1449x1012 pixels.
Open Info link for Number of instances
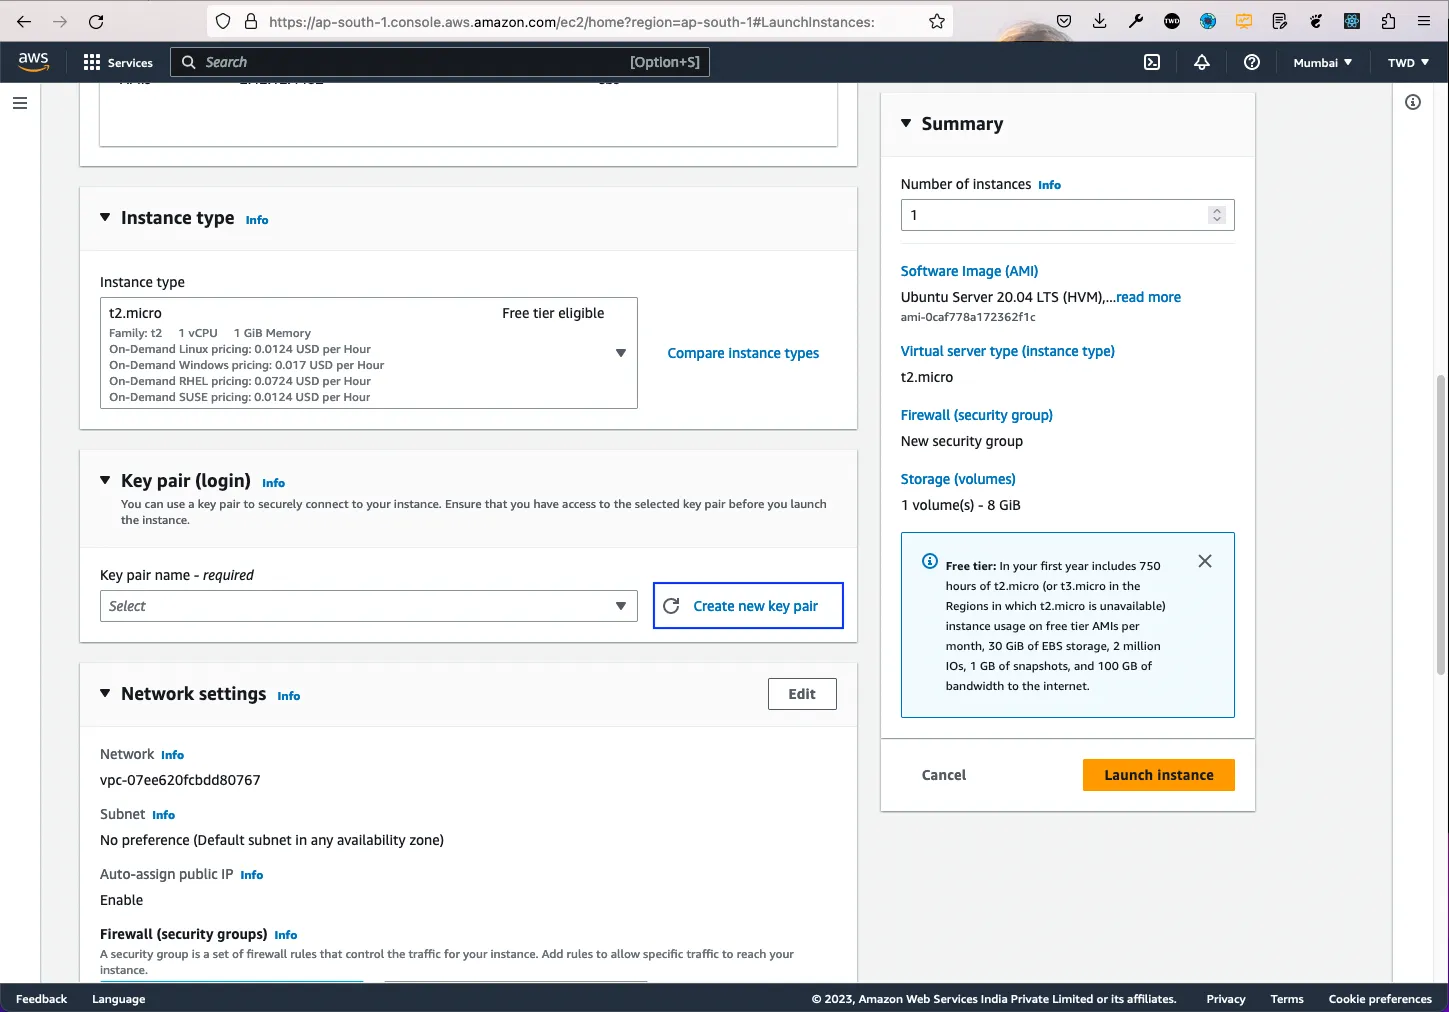pos(1049,185)
